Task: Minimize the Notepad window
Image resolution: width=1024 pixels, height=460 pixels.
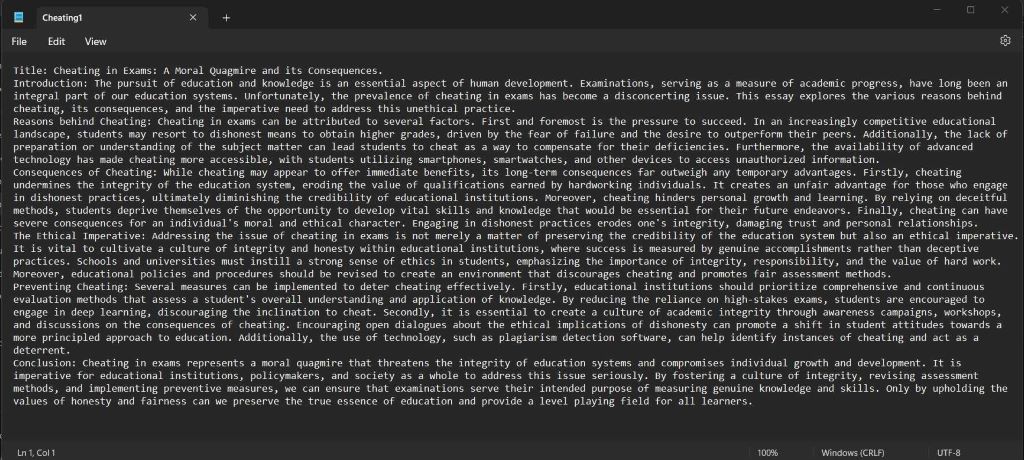Action: click(937, 10)
